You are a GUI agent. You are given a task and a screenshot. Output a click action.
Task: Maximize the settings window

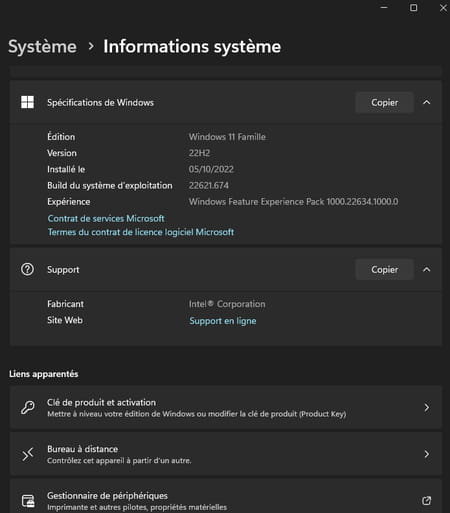tap(413, 7)
